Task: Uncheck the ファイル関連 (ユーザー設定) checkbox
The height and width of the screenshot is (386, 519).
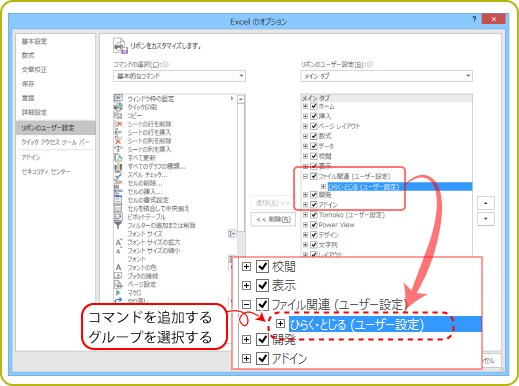Action: coord(313,176)
